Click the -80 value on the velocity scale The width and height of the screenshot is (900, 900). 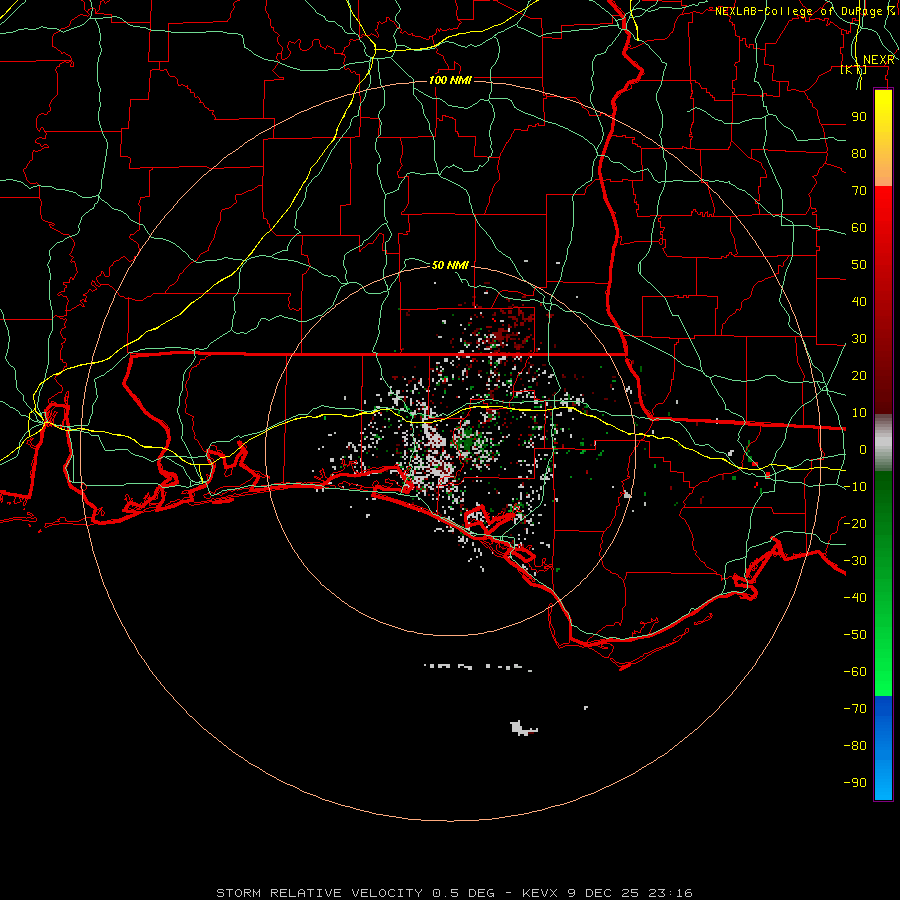pos(855,746)
